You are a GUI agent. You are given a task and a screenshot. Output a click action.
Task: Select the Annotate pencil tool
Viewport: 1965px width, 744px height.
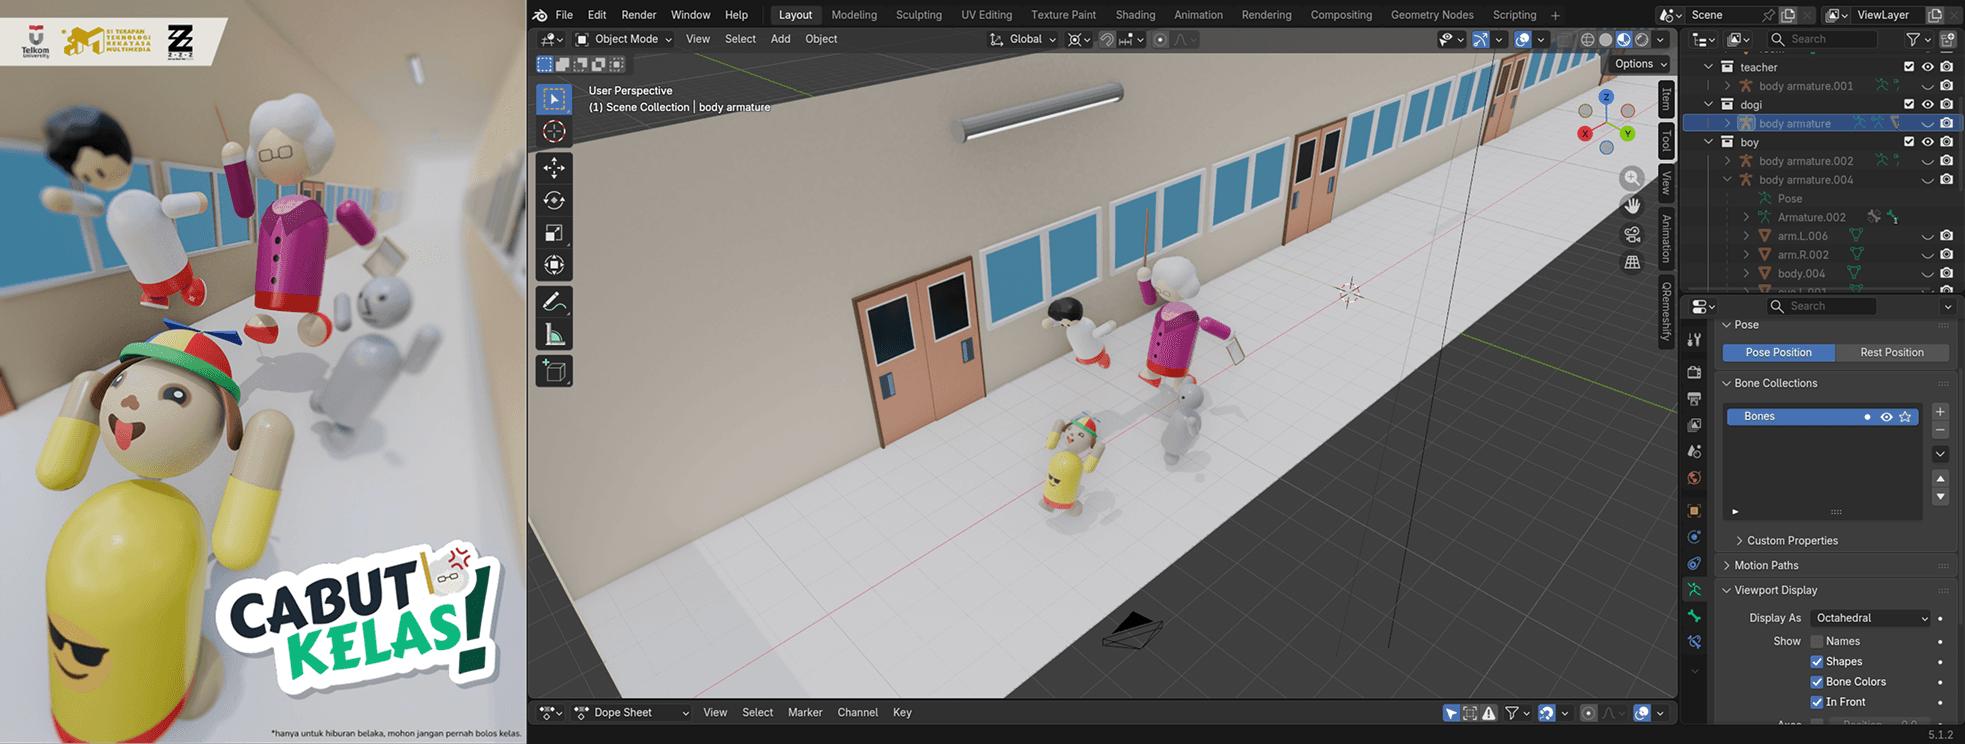point(554,302)
